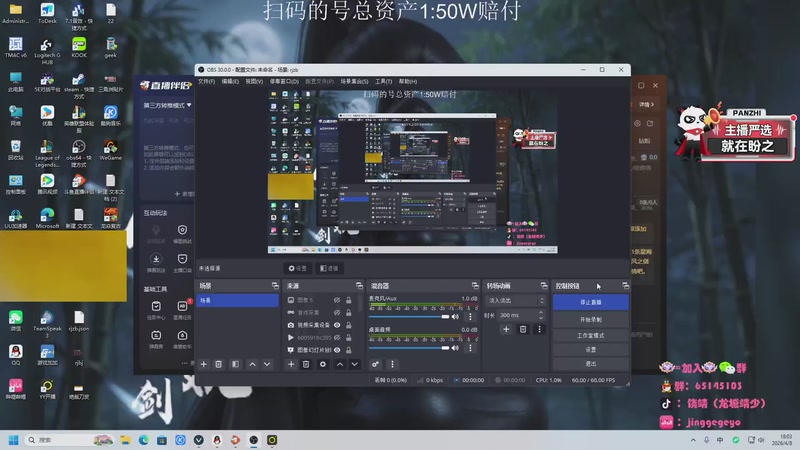Mute the 麦克风/Aux speaker icon
Viewport: 800px width, 450px height.
[x=455, y=317]
